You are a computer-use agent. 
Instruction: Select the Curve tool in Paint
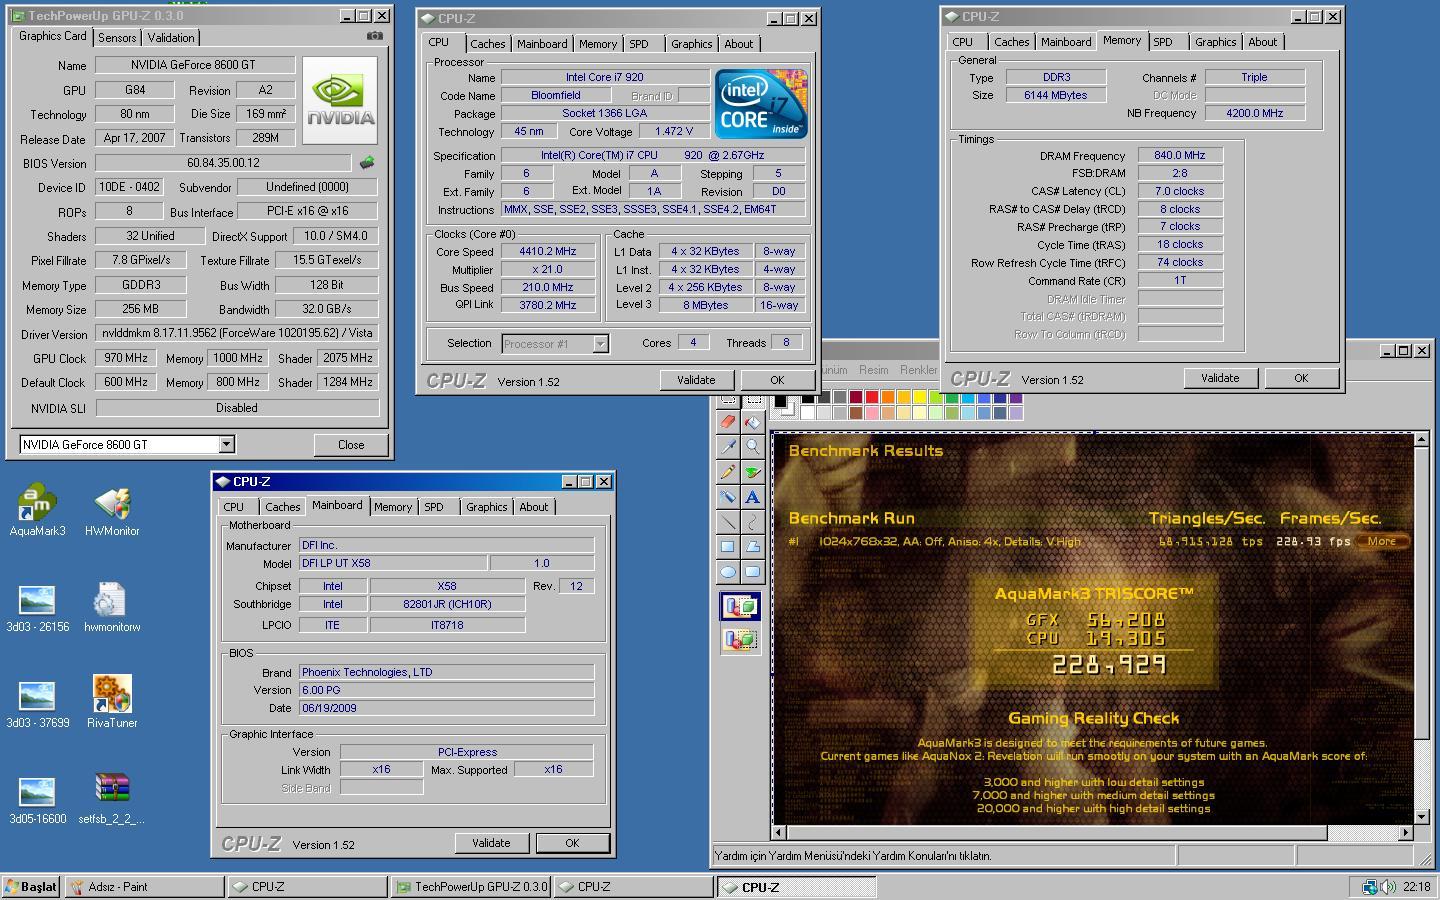752,522
